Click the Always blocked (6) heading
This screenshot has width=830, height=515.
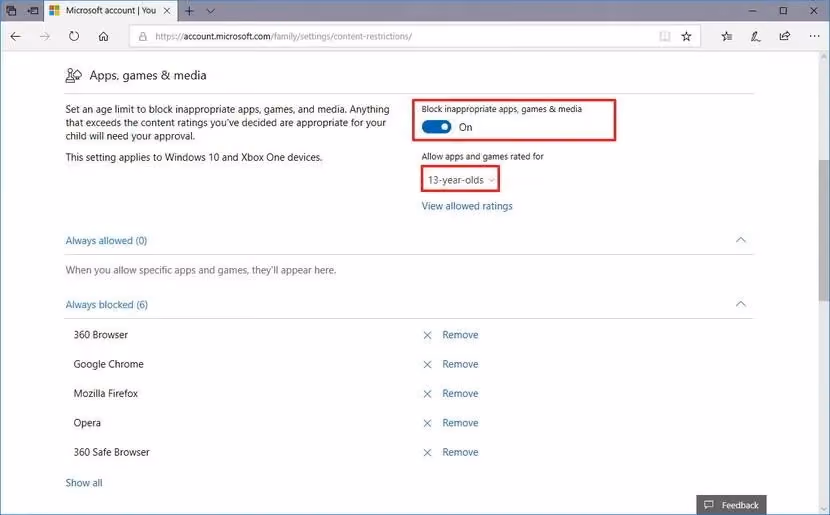click(x=107, y=305)
